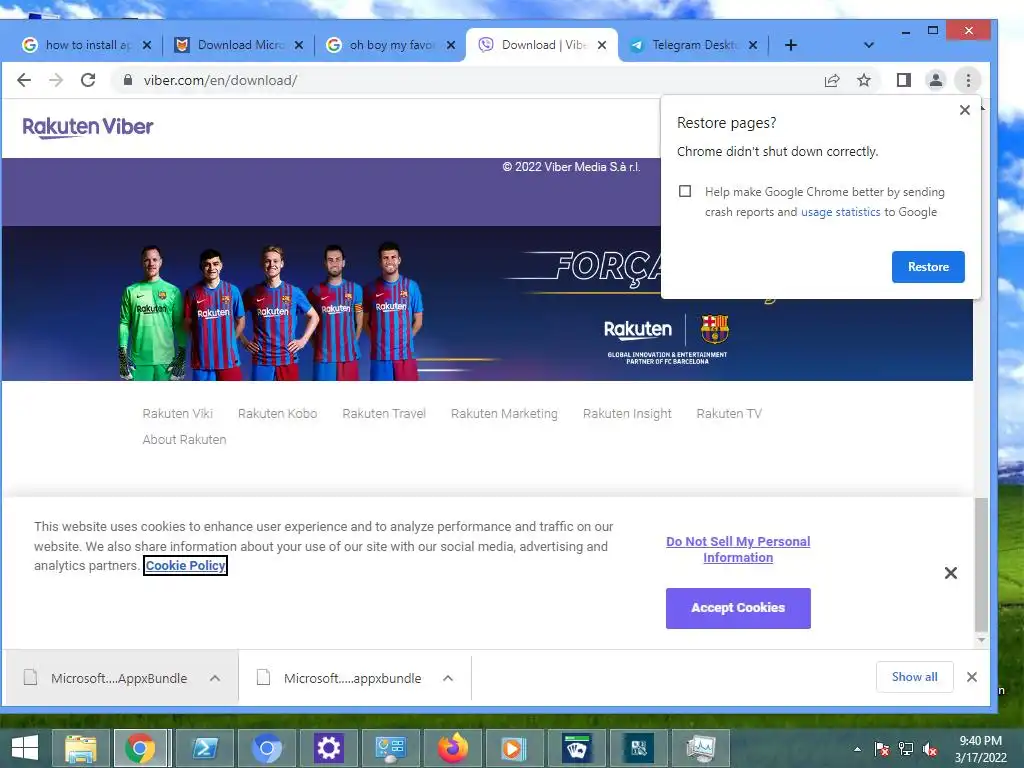1024x768 pixels.
Task: Reload the Viber download page
Action: click(88, 80)
